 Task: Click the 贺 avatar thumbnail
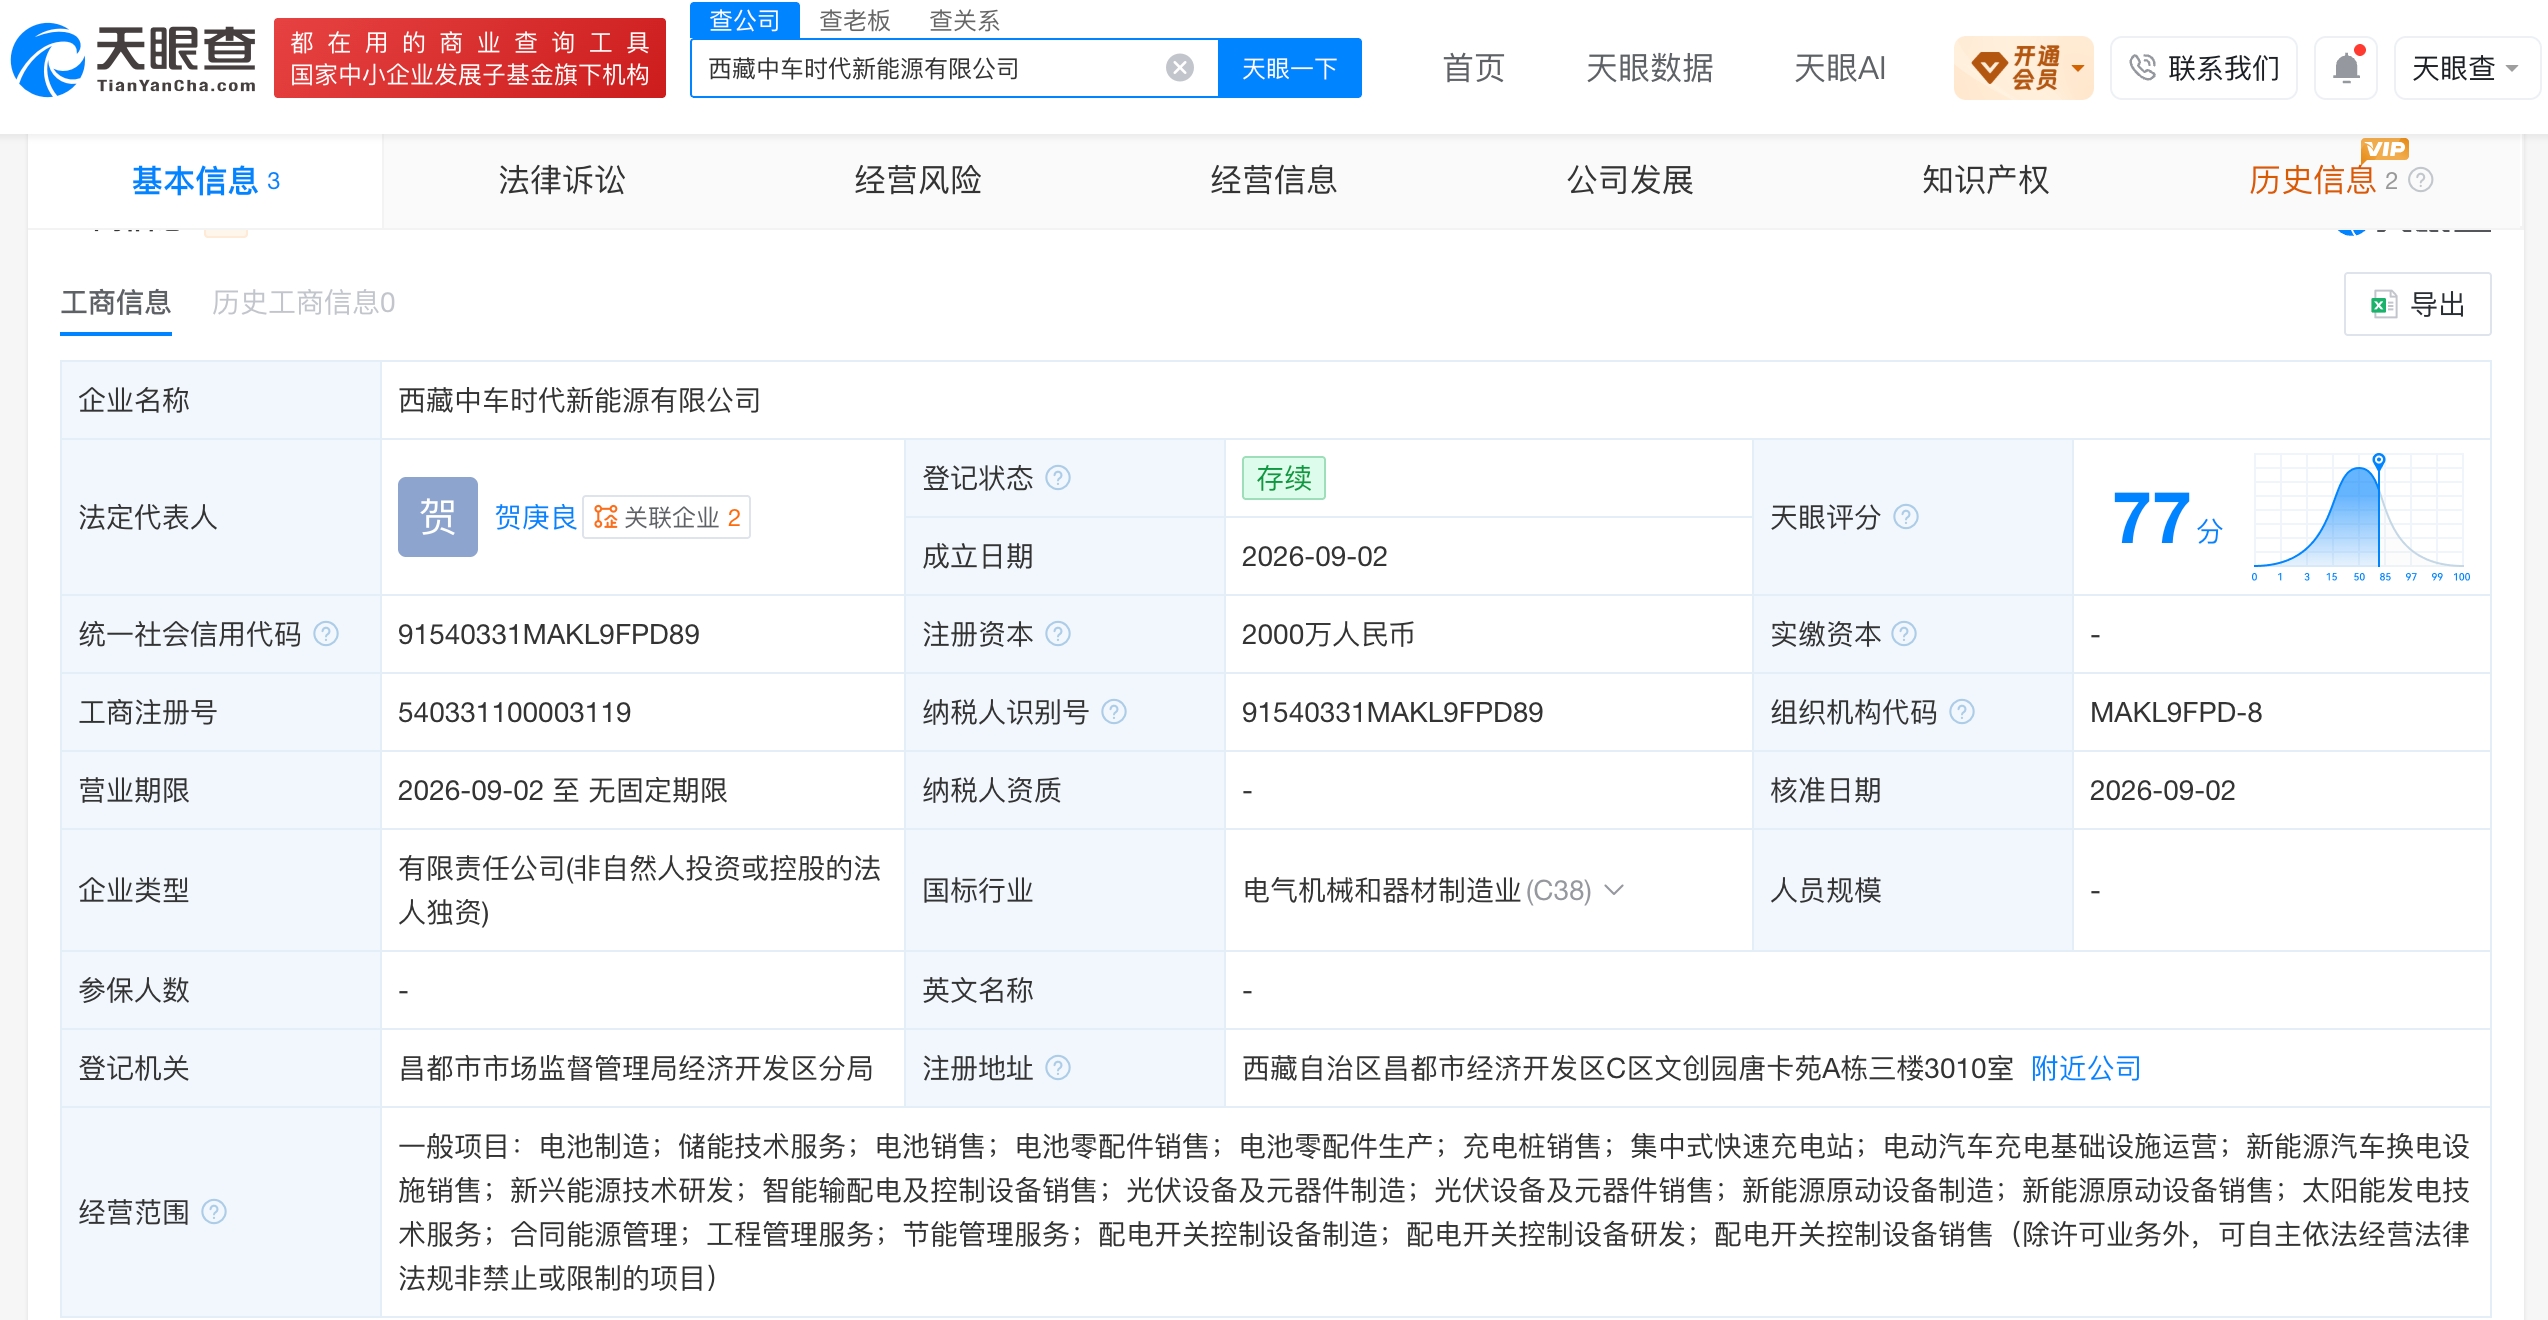[x=438, y=517]
